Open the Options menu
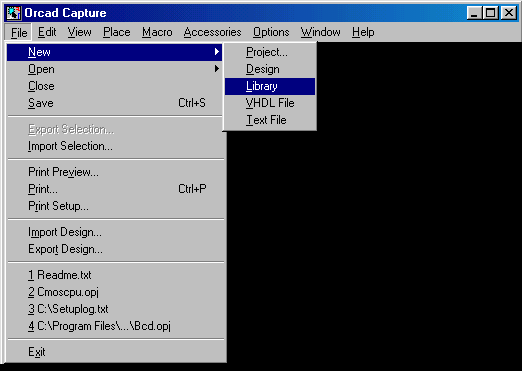The image size is (522, 371). [271, 32]
